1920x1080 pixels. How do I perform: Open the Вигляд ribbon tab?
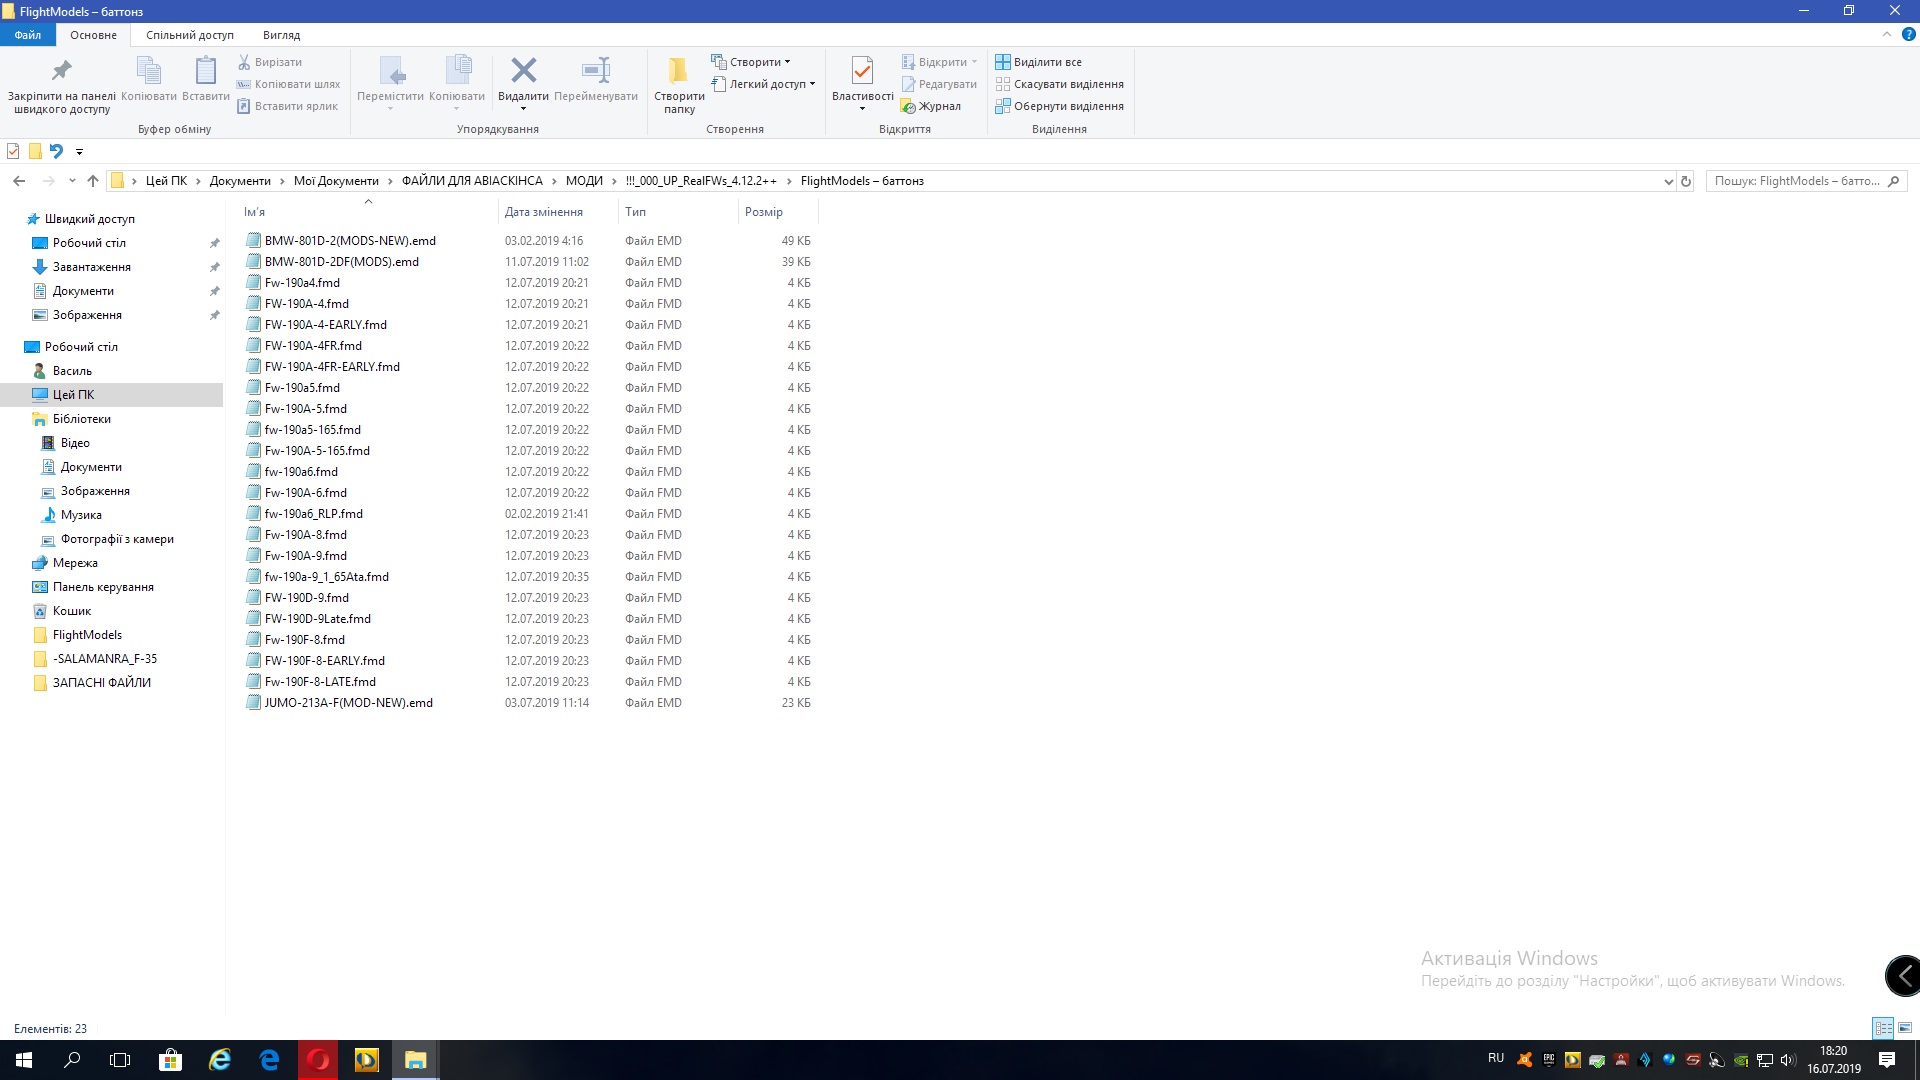281,35
